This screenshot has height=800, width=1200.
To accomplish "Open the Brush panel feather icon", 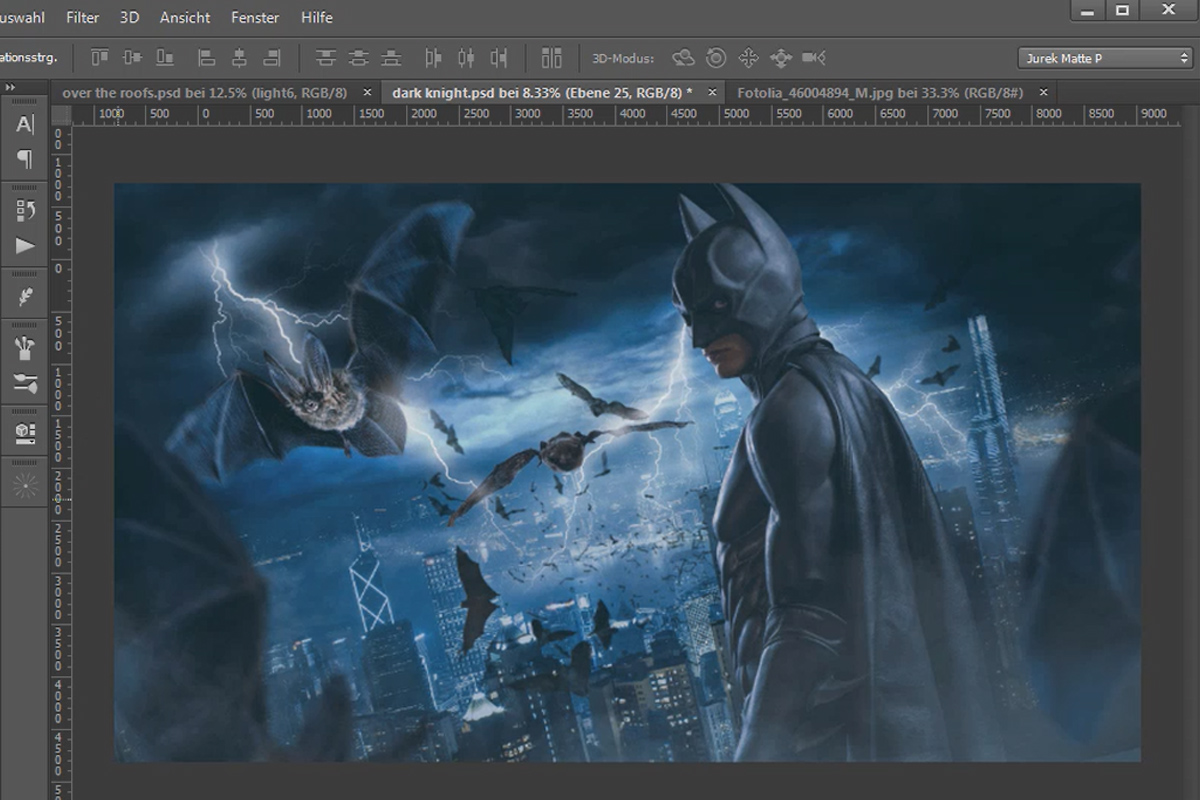I will pos(25,296).
